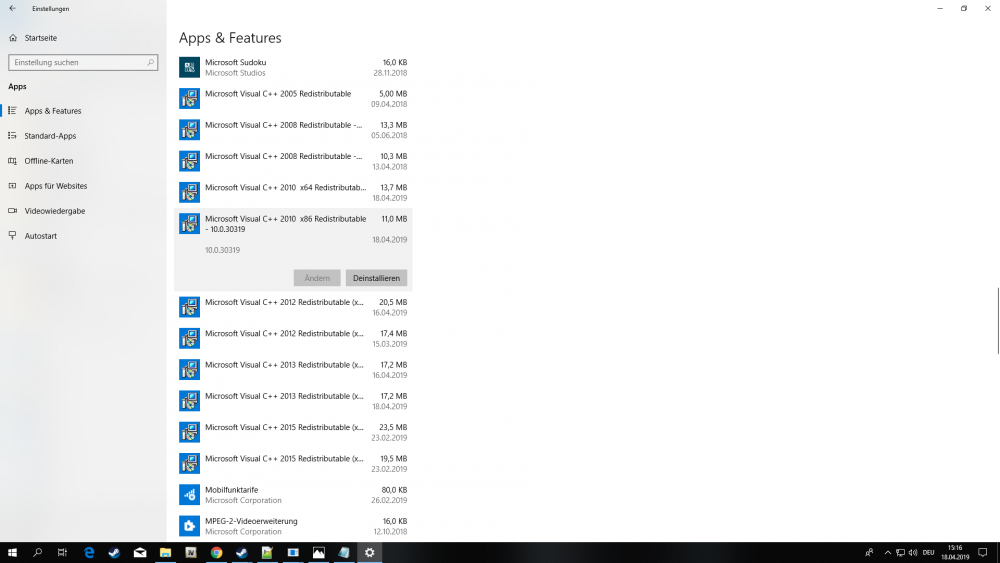
Task: Show hidden system tray icons
Action: pyautogui.click(x=888, y=553)
